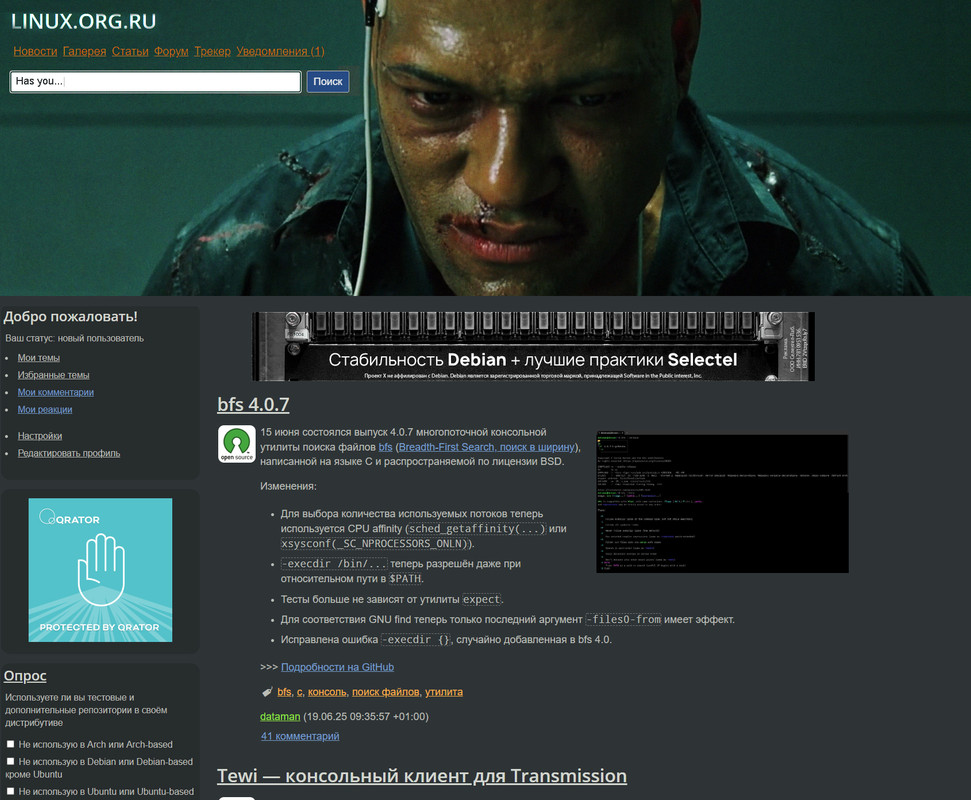
Task: Click the sched_getaffinity(...) code snippet
Action: click(476, 529)
